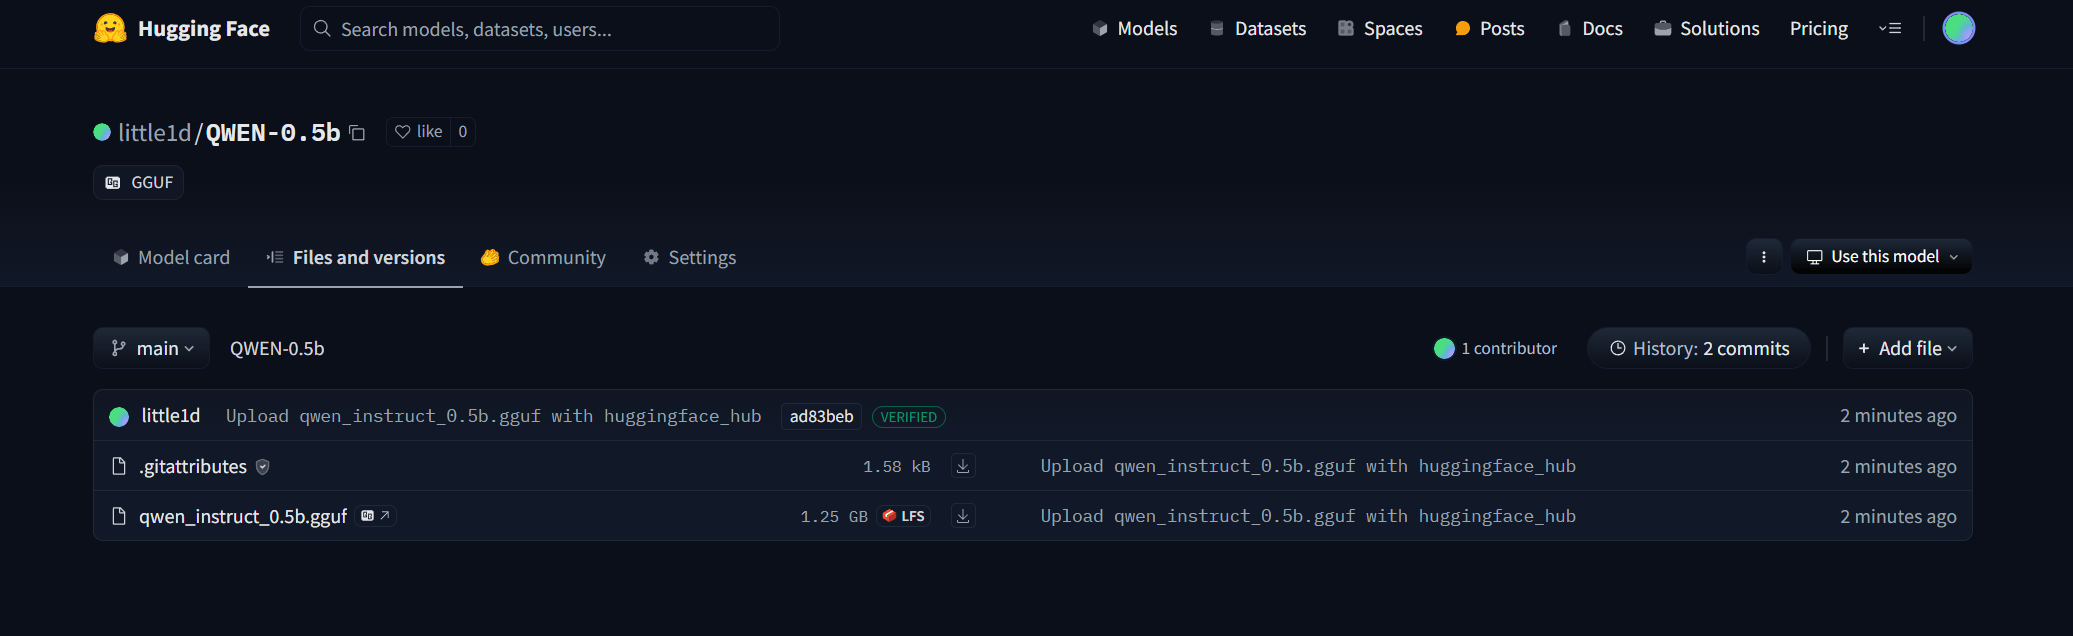This screenshot has width=2073, height=636.
Task: Open the Settings tab
Action: click(690, 258)
